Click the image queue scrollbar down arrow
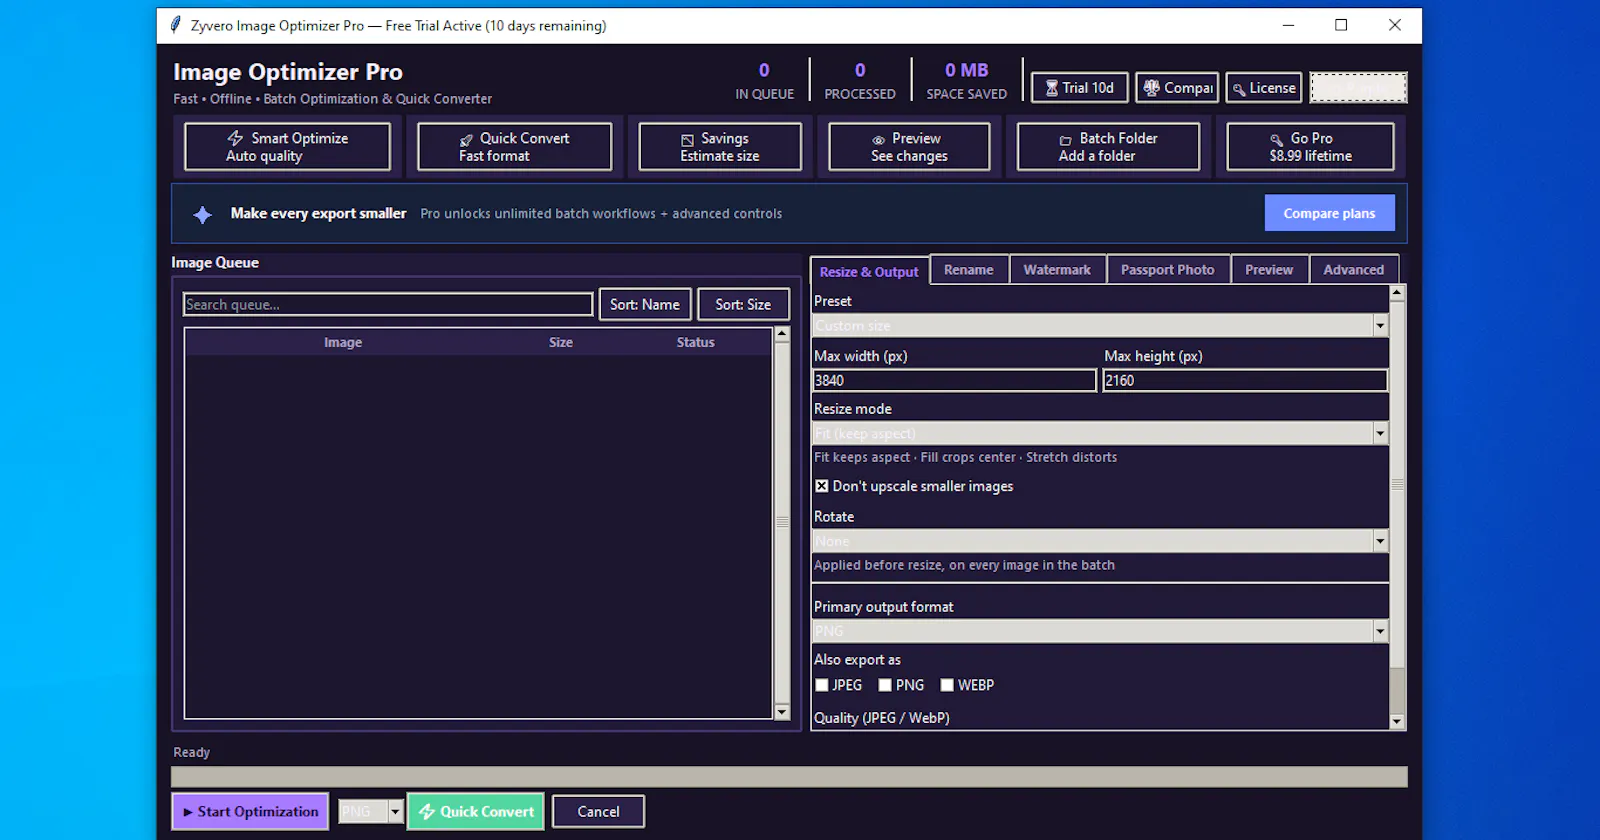The image size is (1600, 840). 782,712
